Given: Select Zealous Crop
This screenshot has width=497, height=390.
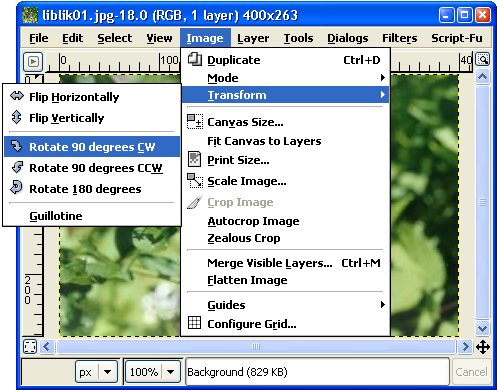Looking at the screenshot, I should [x=285, y=238].
